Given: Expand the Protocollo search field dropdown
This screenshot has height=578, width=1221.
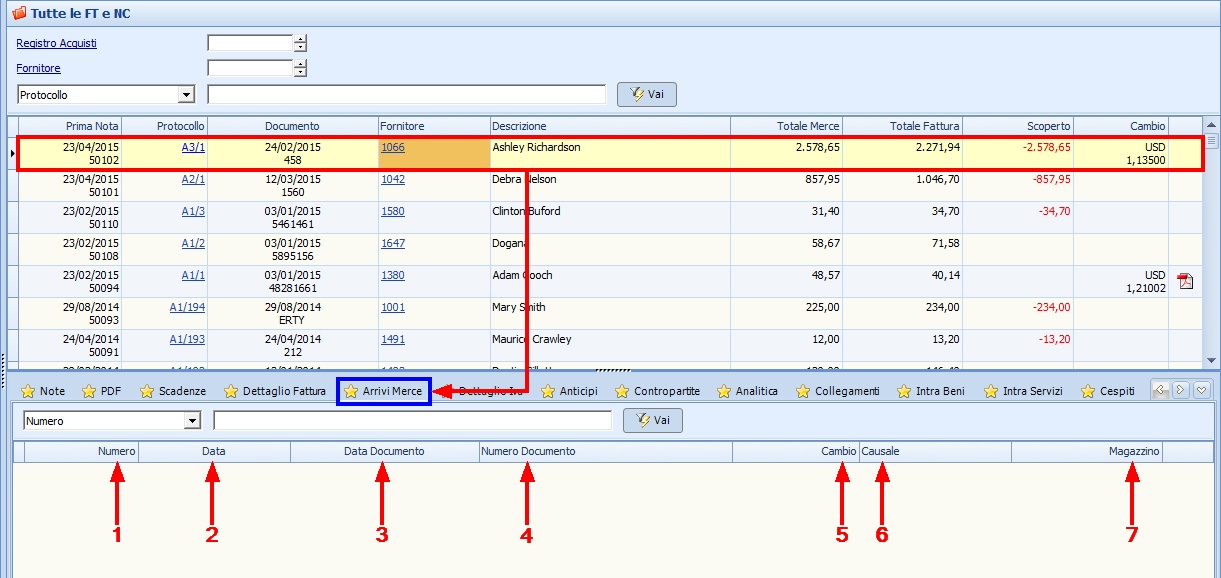Looking at the screenshot, I should (186, 95).
